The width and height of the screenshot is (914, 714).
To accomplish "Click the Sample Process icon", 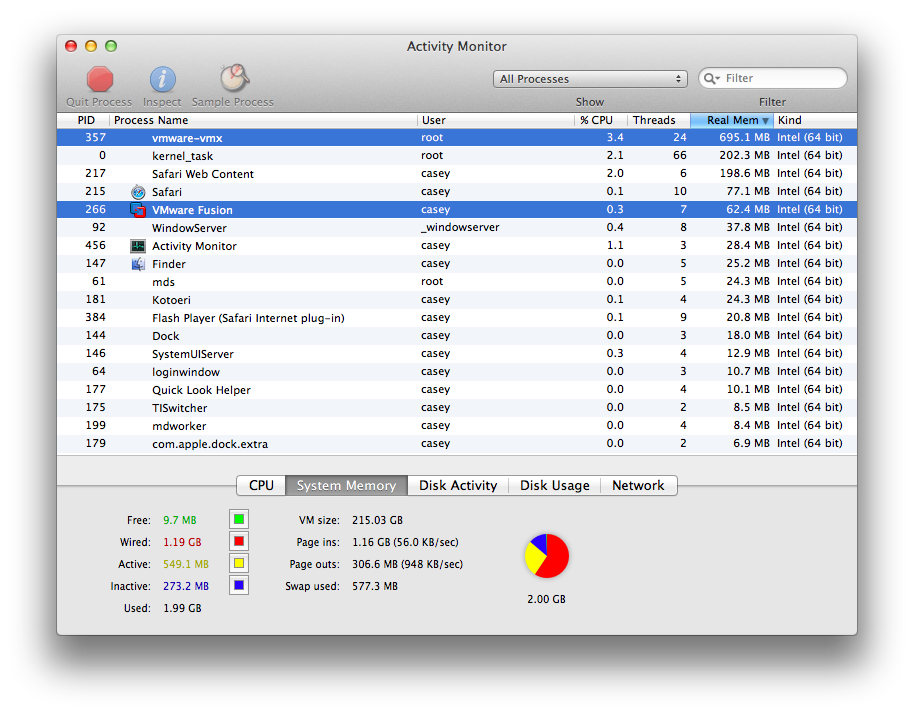I will pos(234,78).
